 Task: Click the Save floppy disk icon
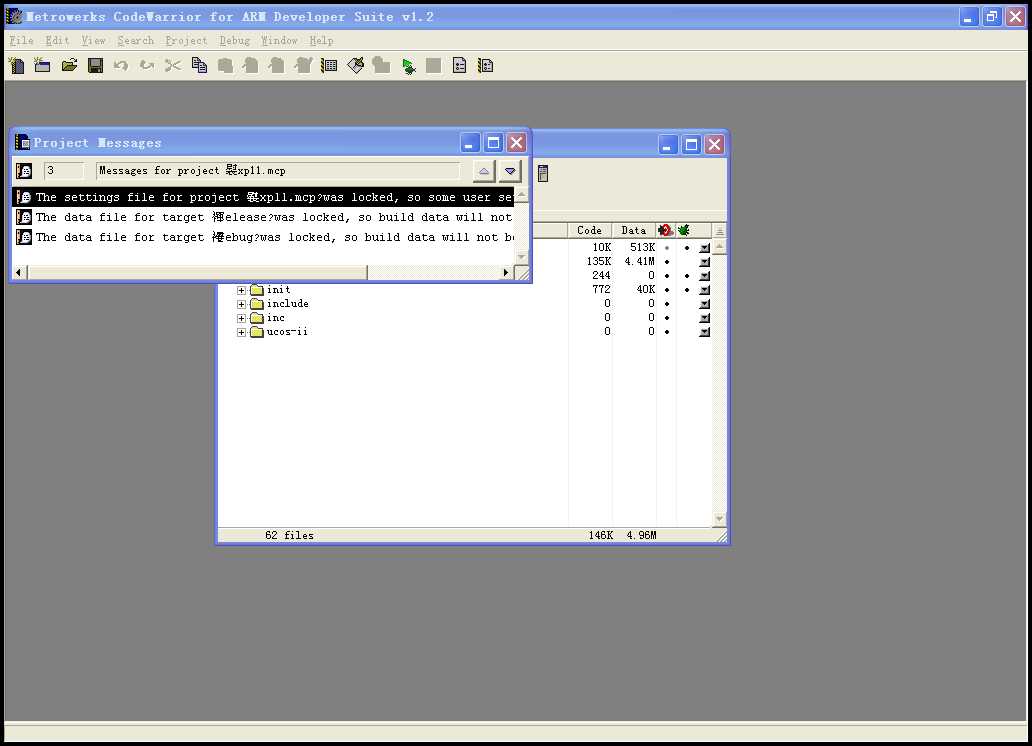(x=95, y=65)
